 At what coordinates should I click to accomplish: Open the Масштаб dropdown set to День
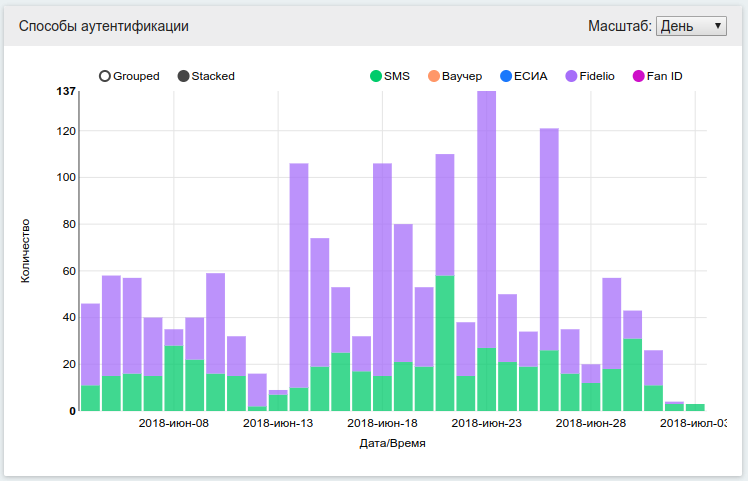click(691, 26)
